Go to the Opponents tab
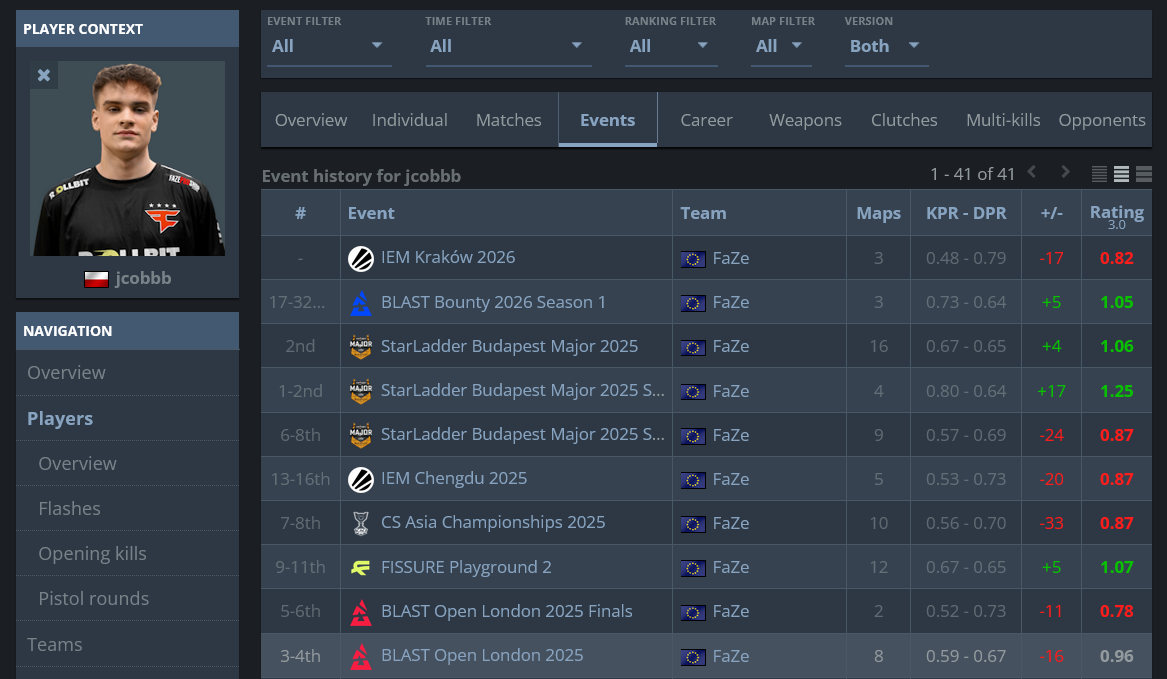The width and height of the screenshot is (1167, 679). [1102, 120]
